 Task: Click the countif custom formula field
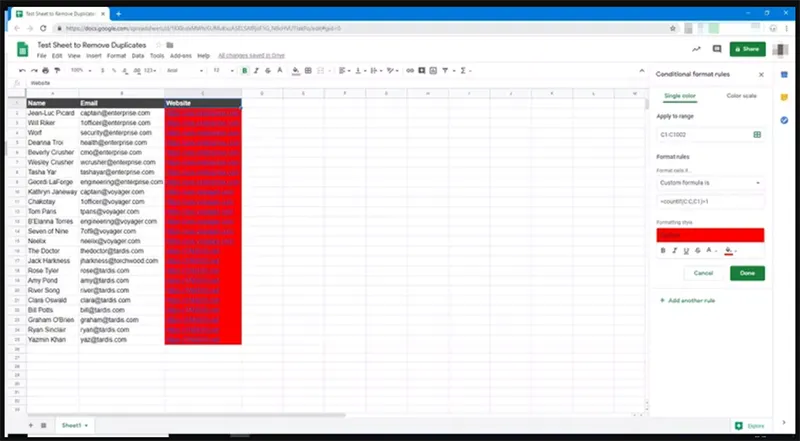tap(710, 202)
